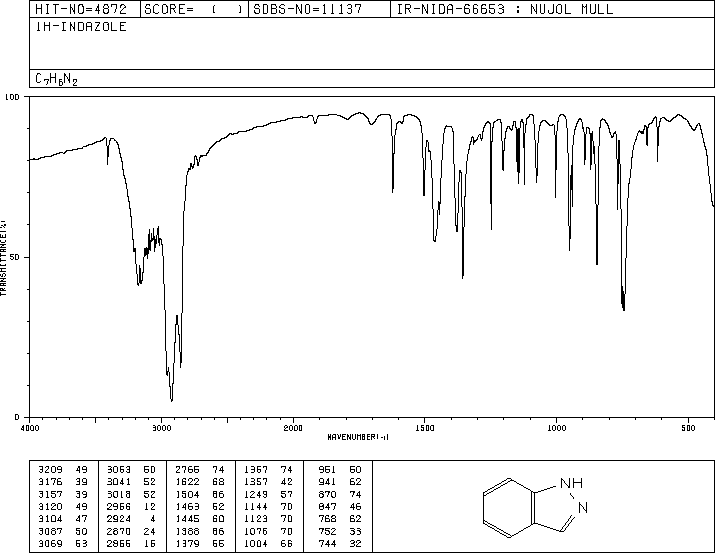Click the 2855 wavenumber in peak table

click(119, 543)
